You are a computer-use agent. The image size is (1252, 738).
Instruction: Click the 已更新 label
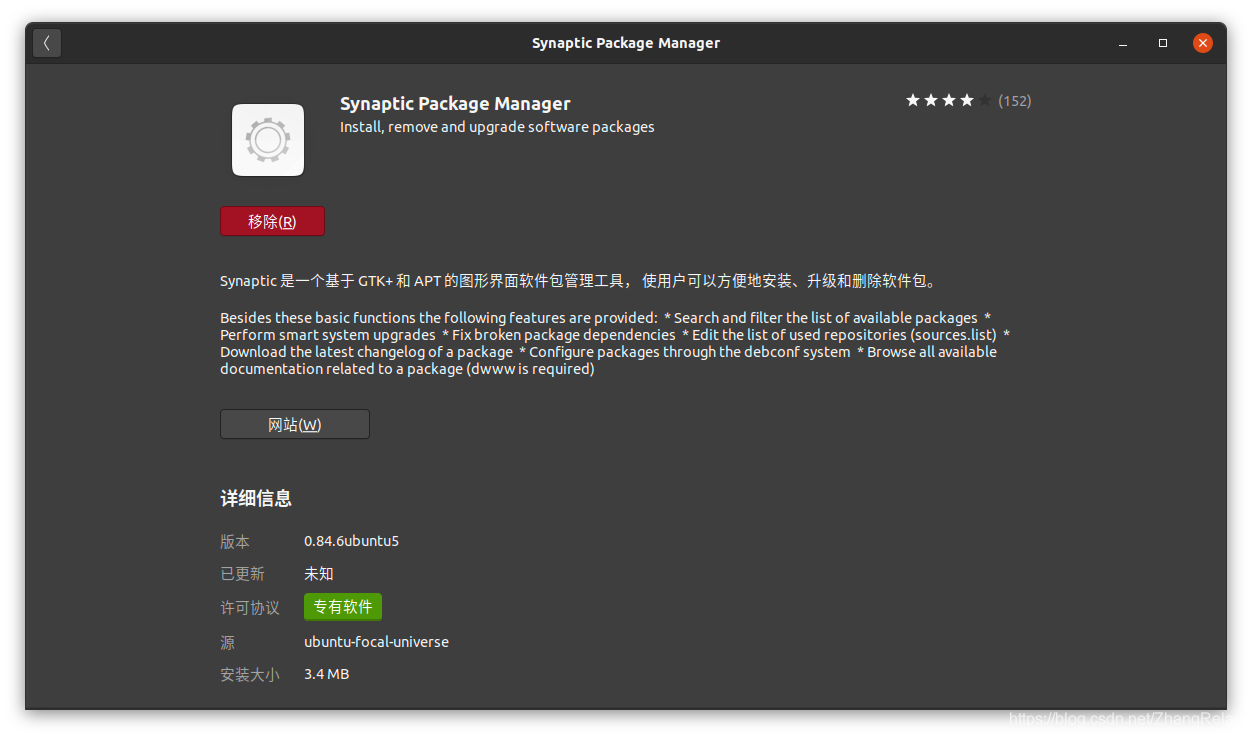click(x=242, y=574)
